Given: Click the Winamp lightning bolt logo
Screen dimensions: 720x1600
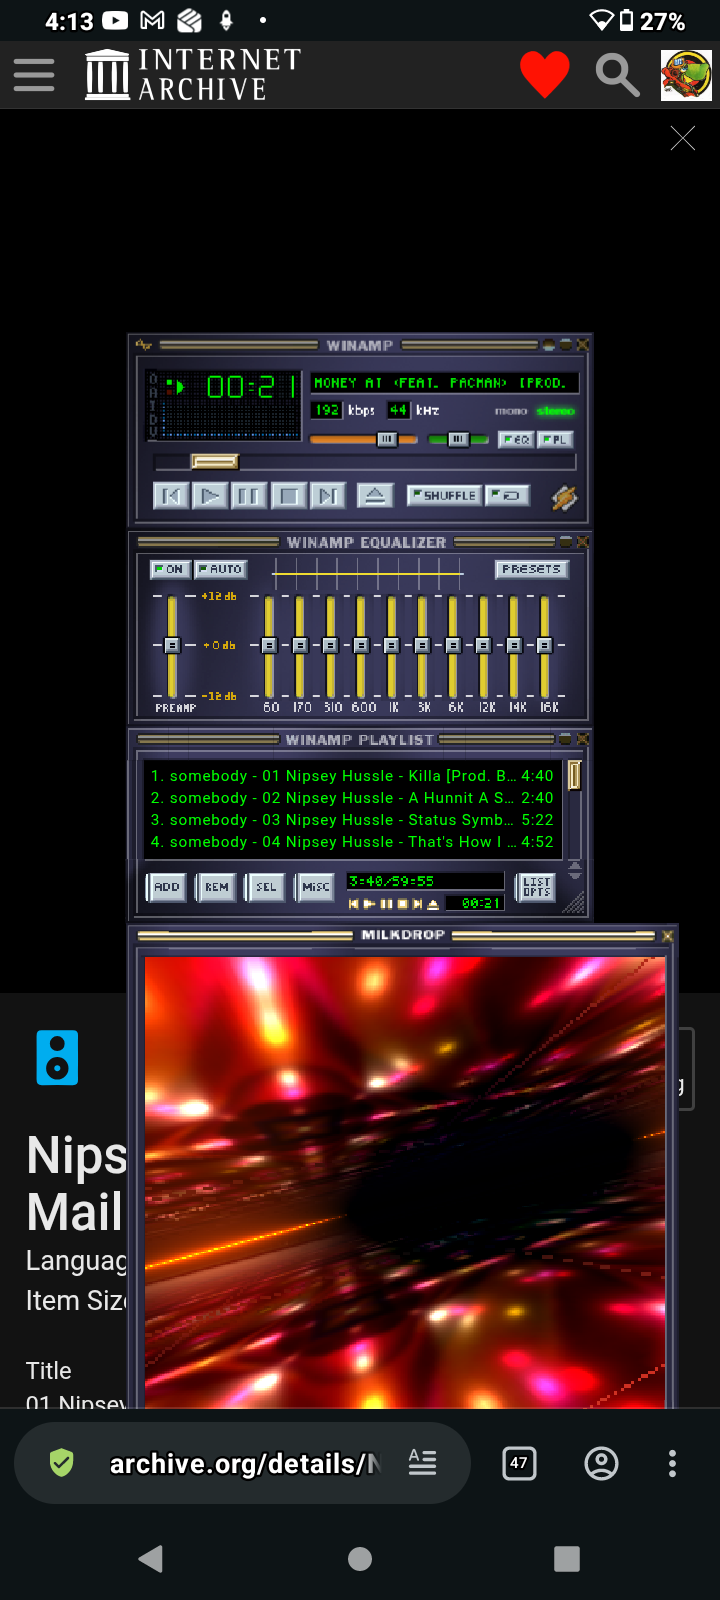Looking at the screenshot, I should [x=564, y=497].
